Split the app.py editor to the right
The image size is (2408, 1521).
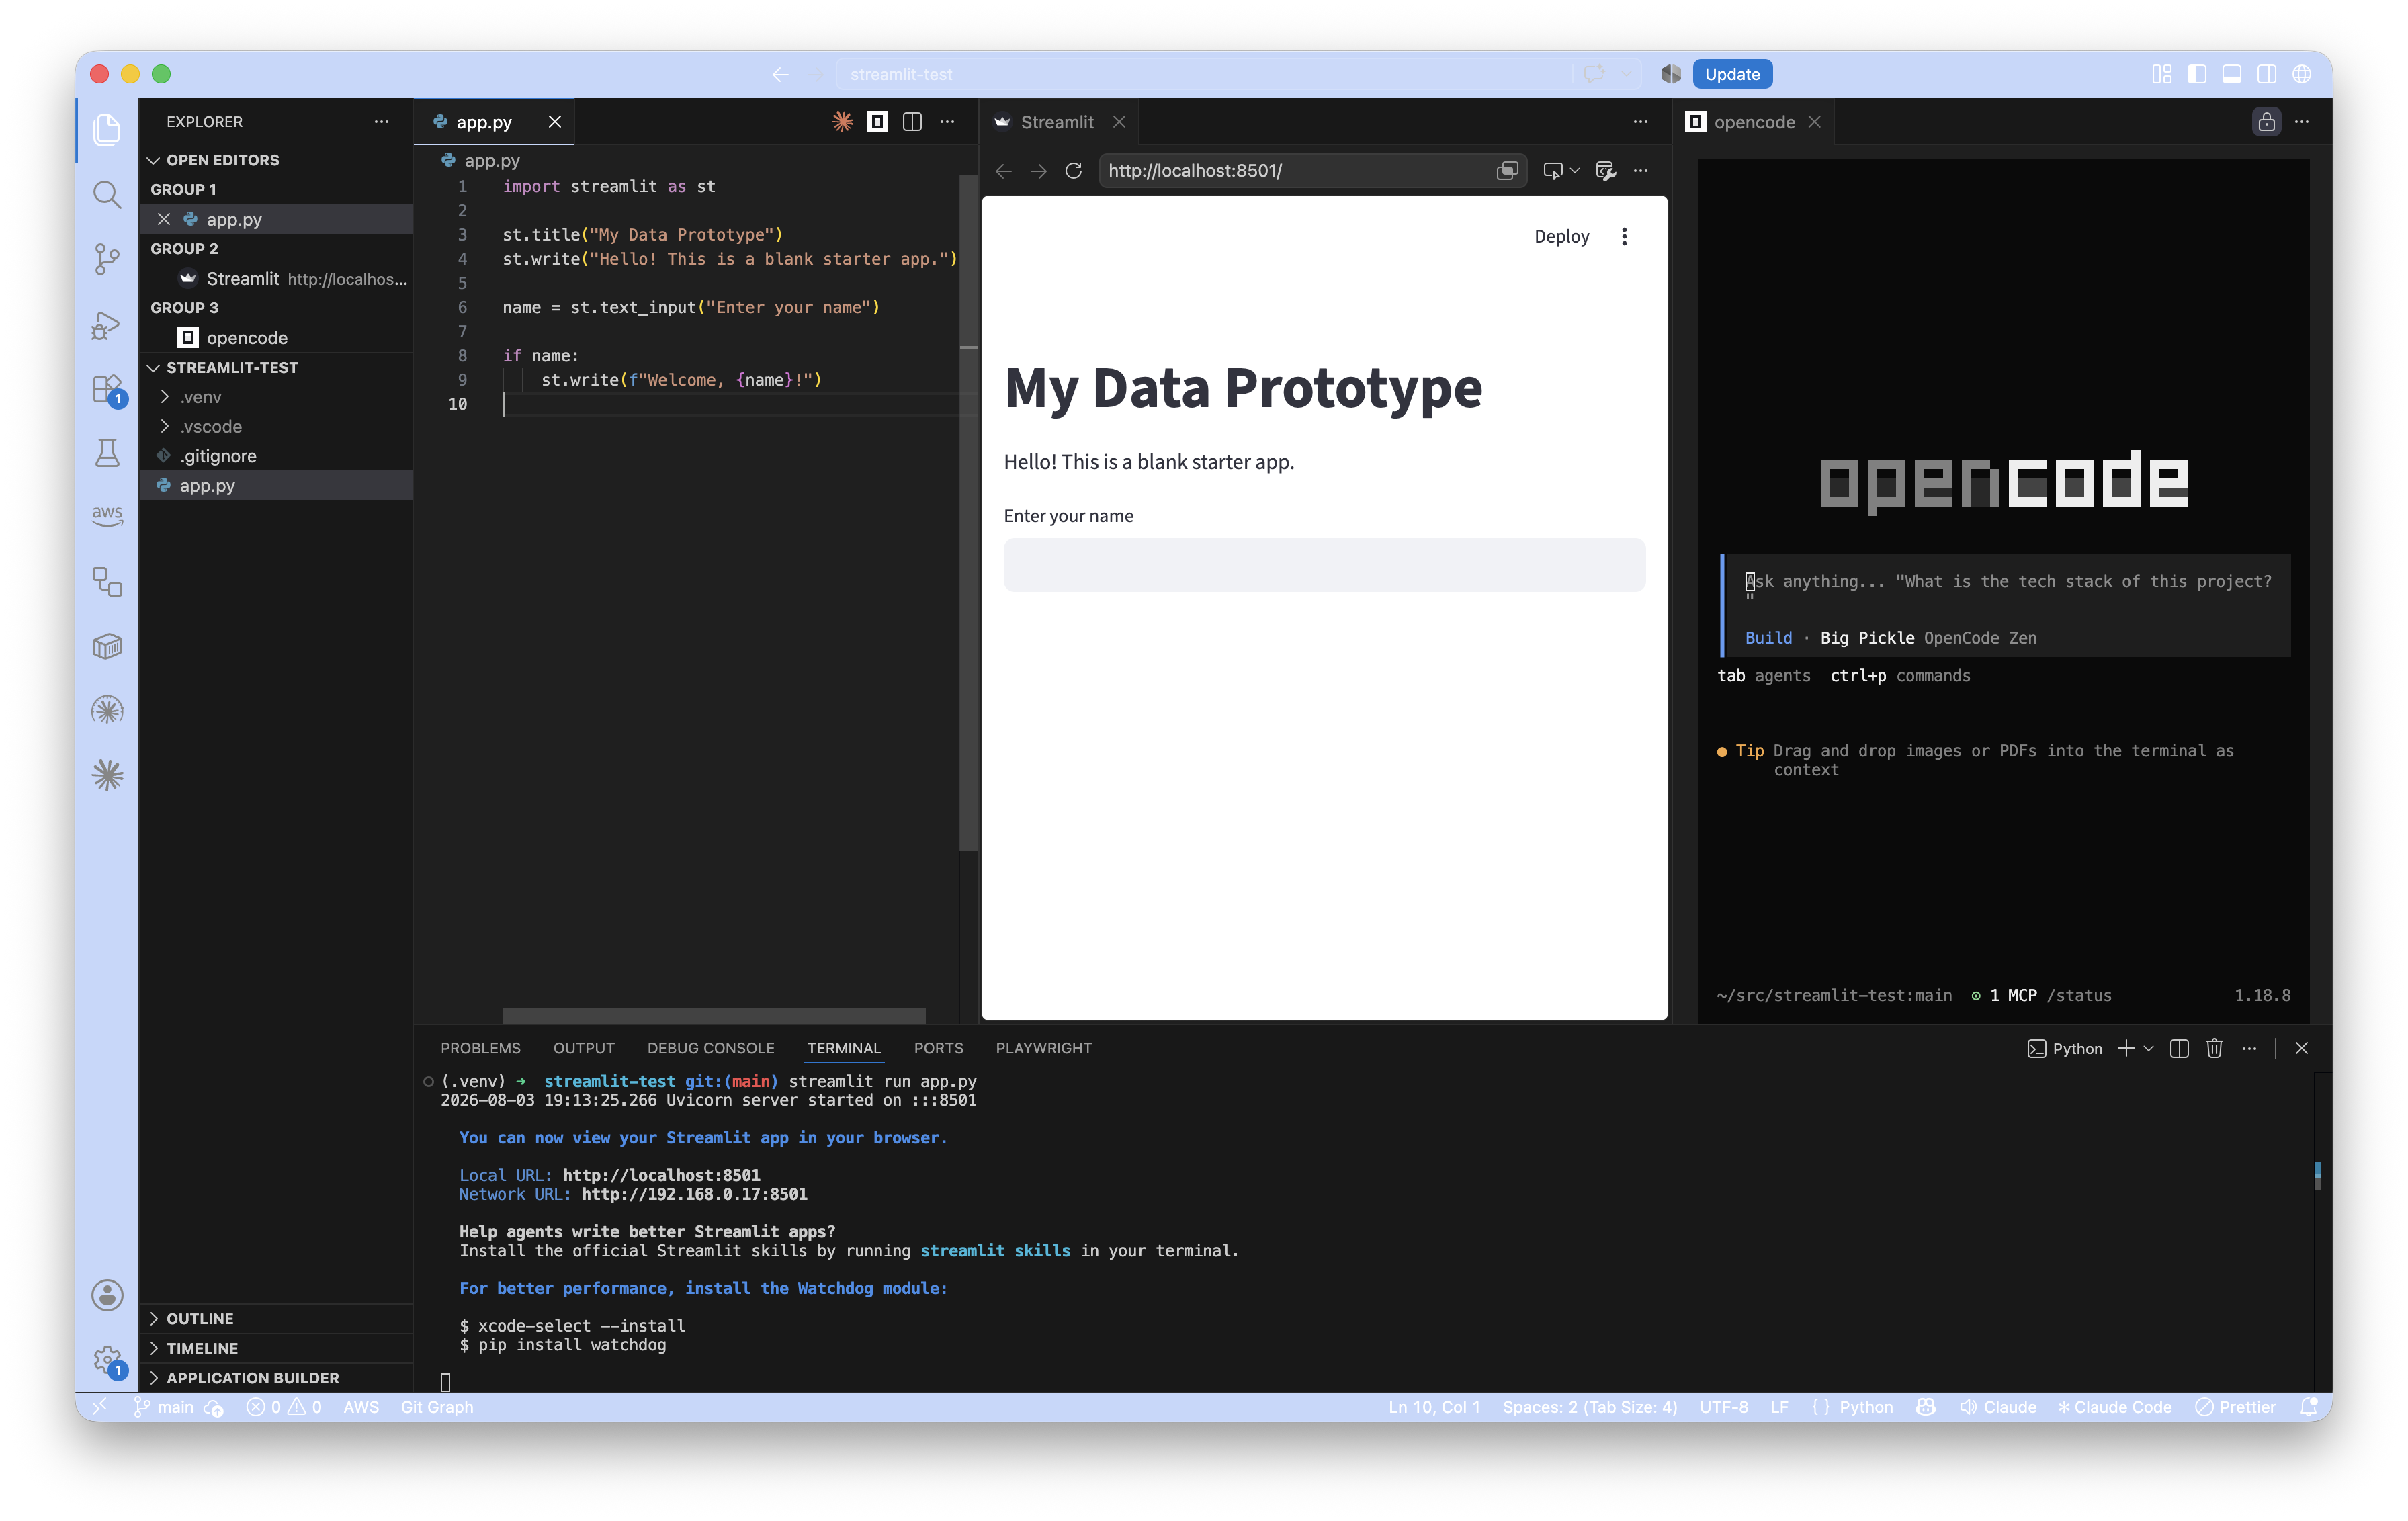click(x=912, y=121)
